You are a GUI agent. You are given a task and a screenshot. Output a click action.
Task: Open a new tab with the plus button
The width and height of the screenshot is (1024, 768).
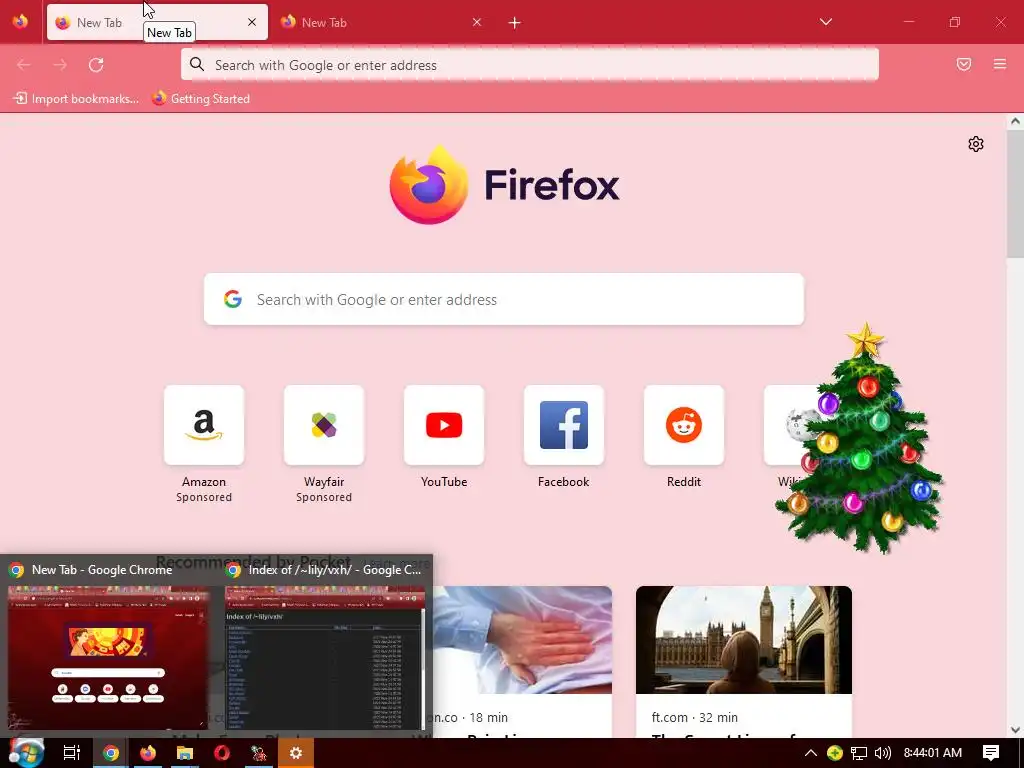pos(515,23)
